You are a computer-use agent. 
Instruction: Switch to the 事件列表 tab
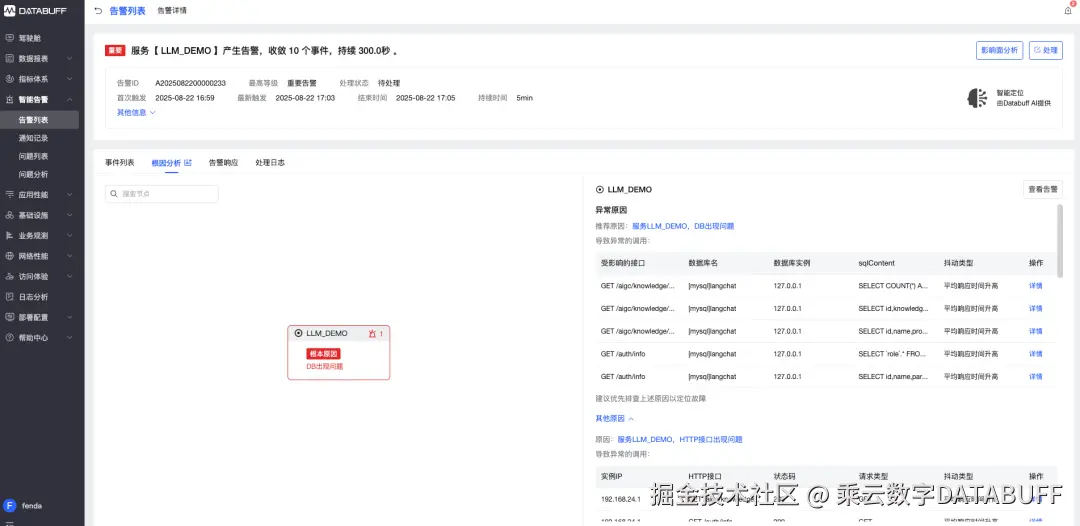pos(120,163)
